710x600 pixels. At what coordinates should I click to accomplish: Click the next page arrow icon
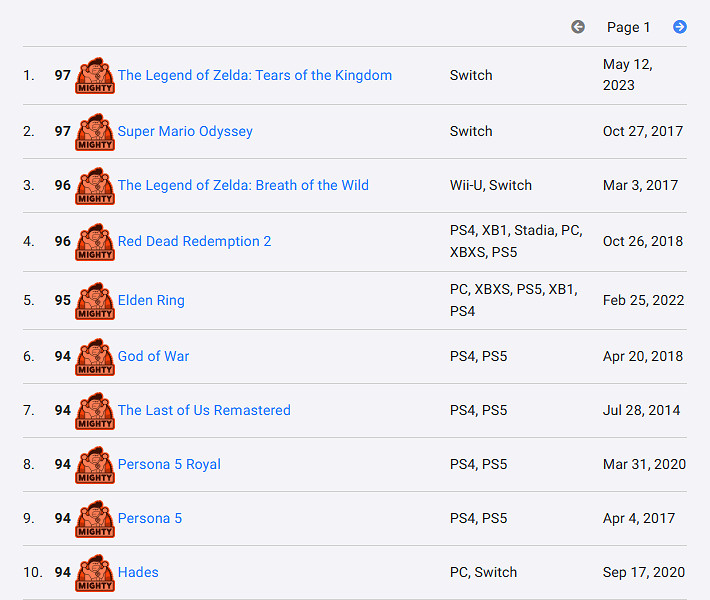coord(680,27)
